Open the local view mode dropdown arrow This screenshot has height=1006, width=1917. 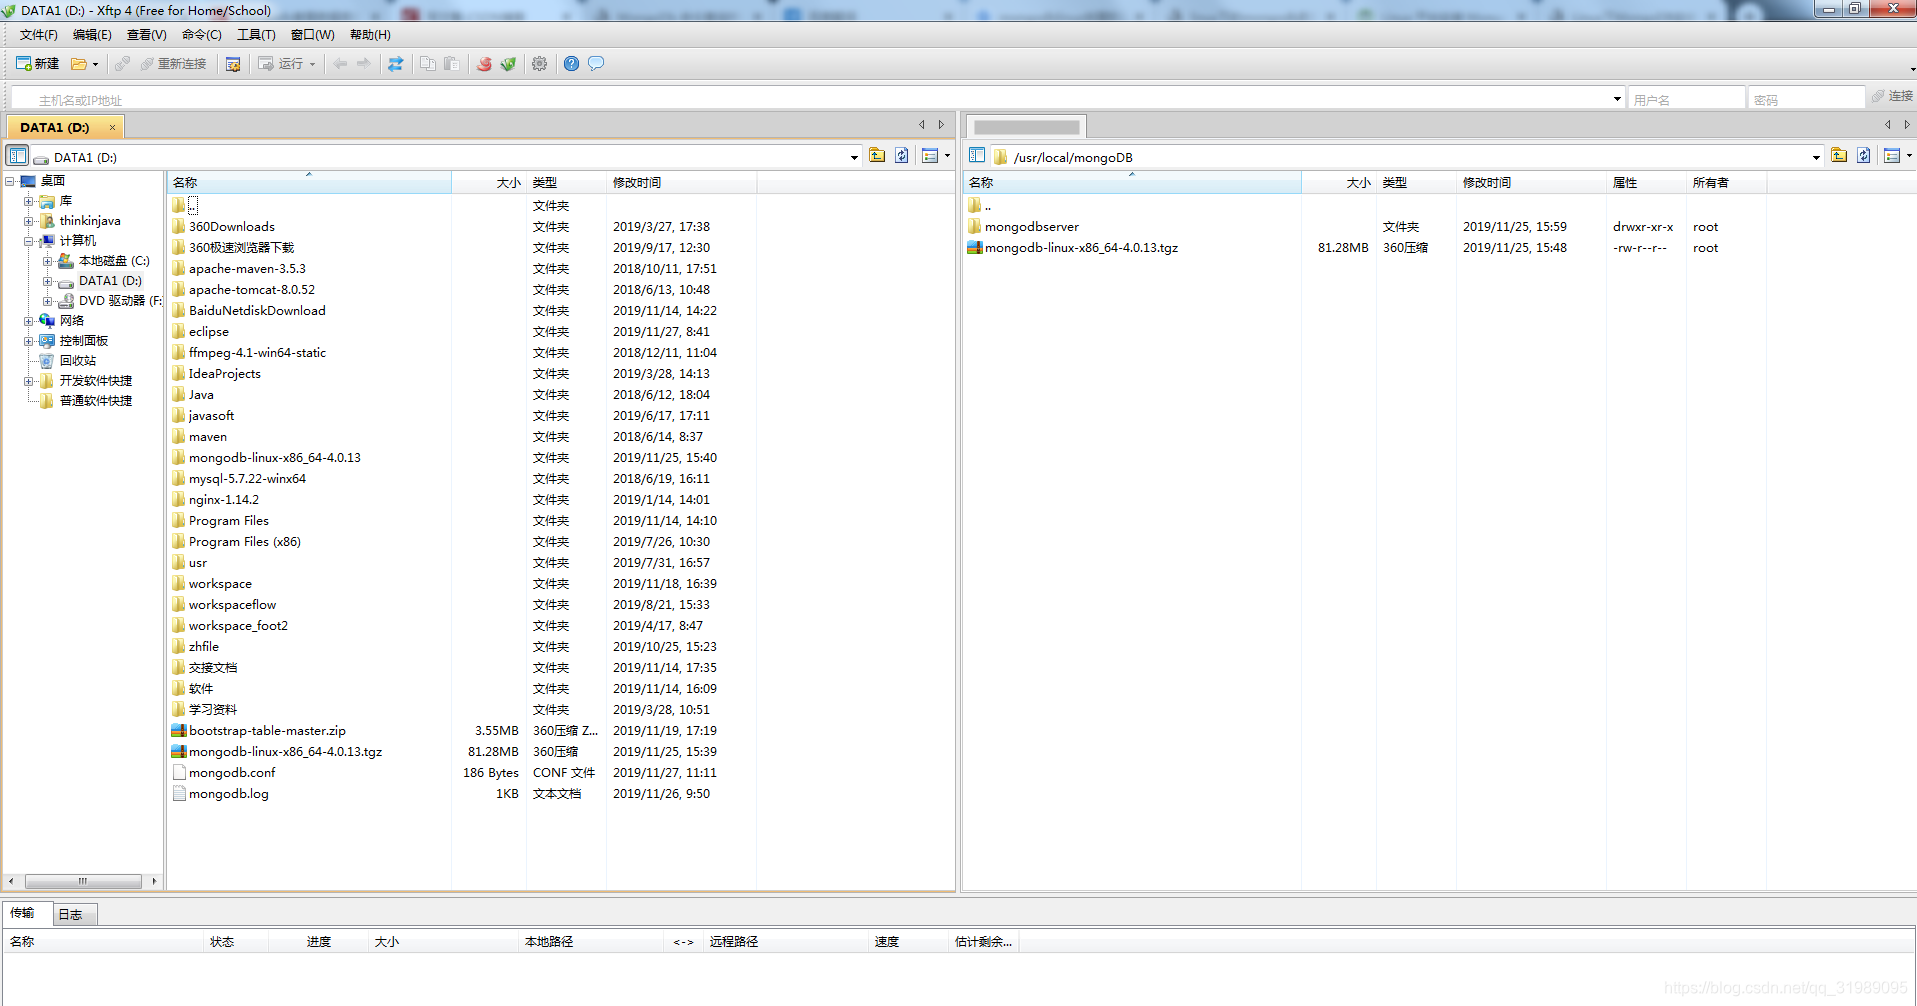(947, 155)
